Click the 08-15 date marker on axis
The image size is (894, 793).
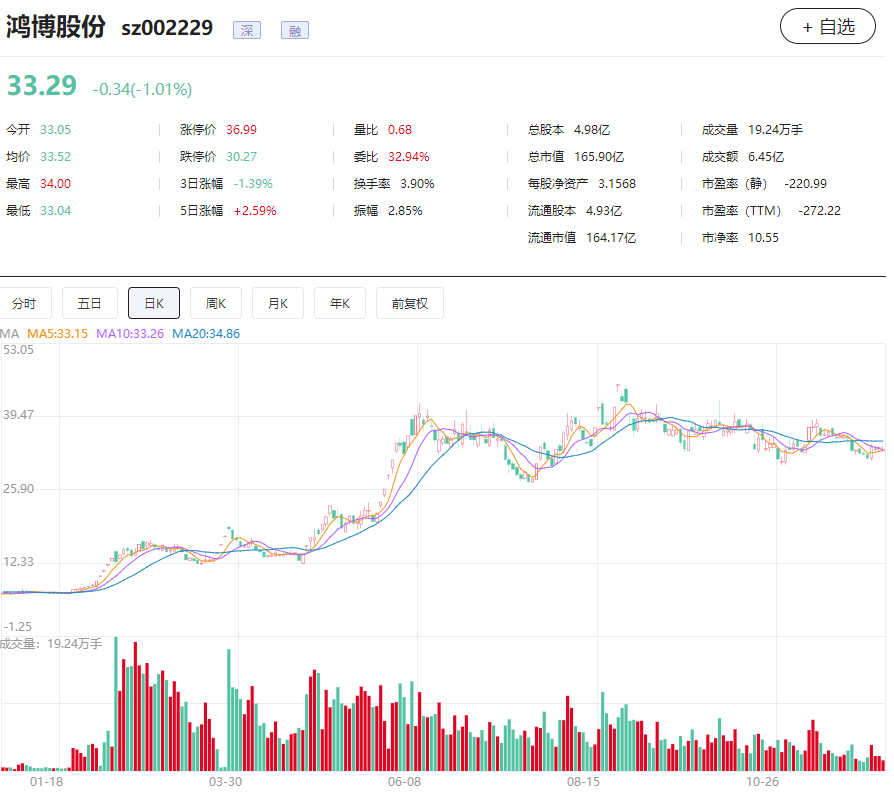[x=583, y=781]
